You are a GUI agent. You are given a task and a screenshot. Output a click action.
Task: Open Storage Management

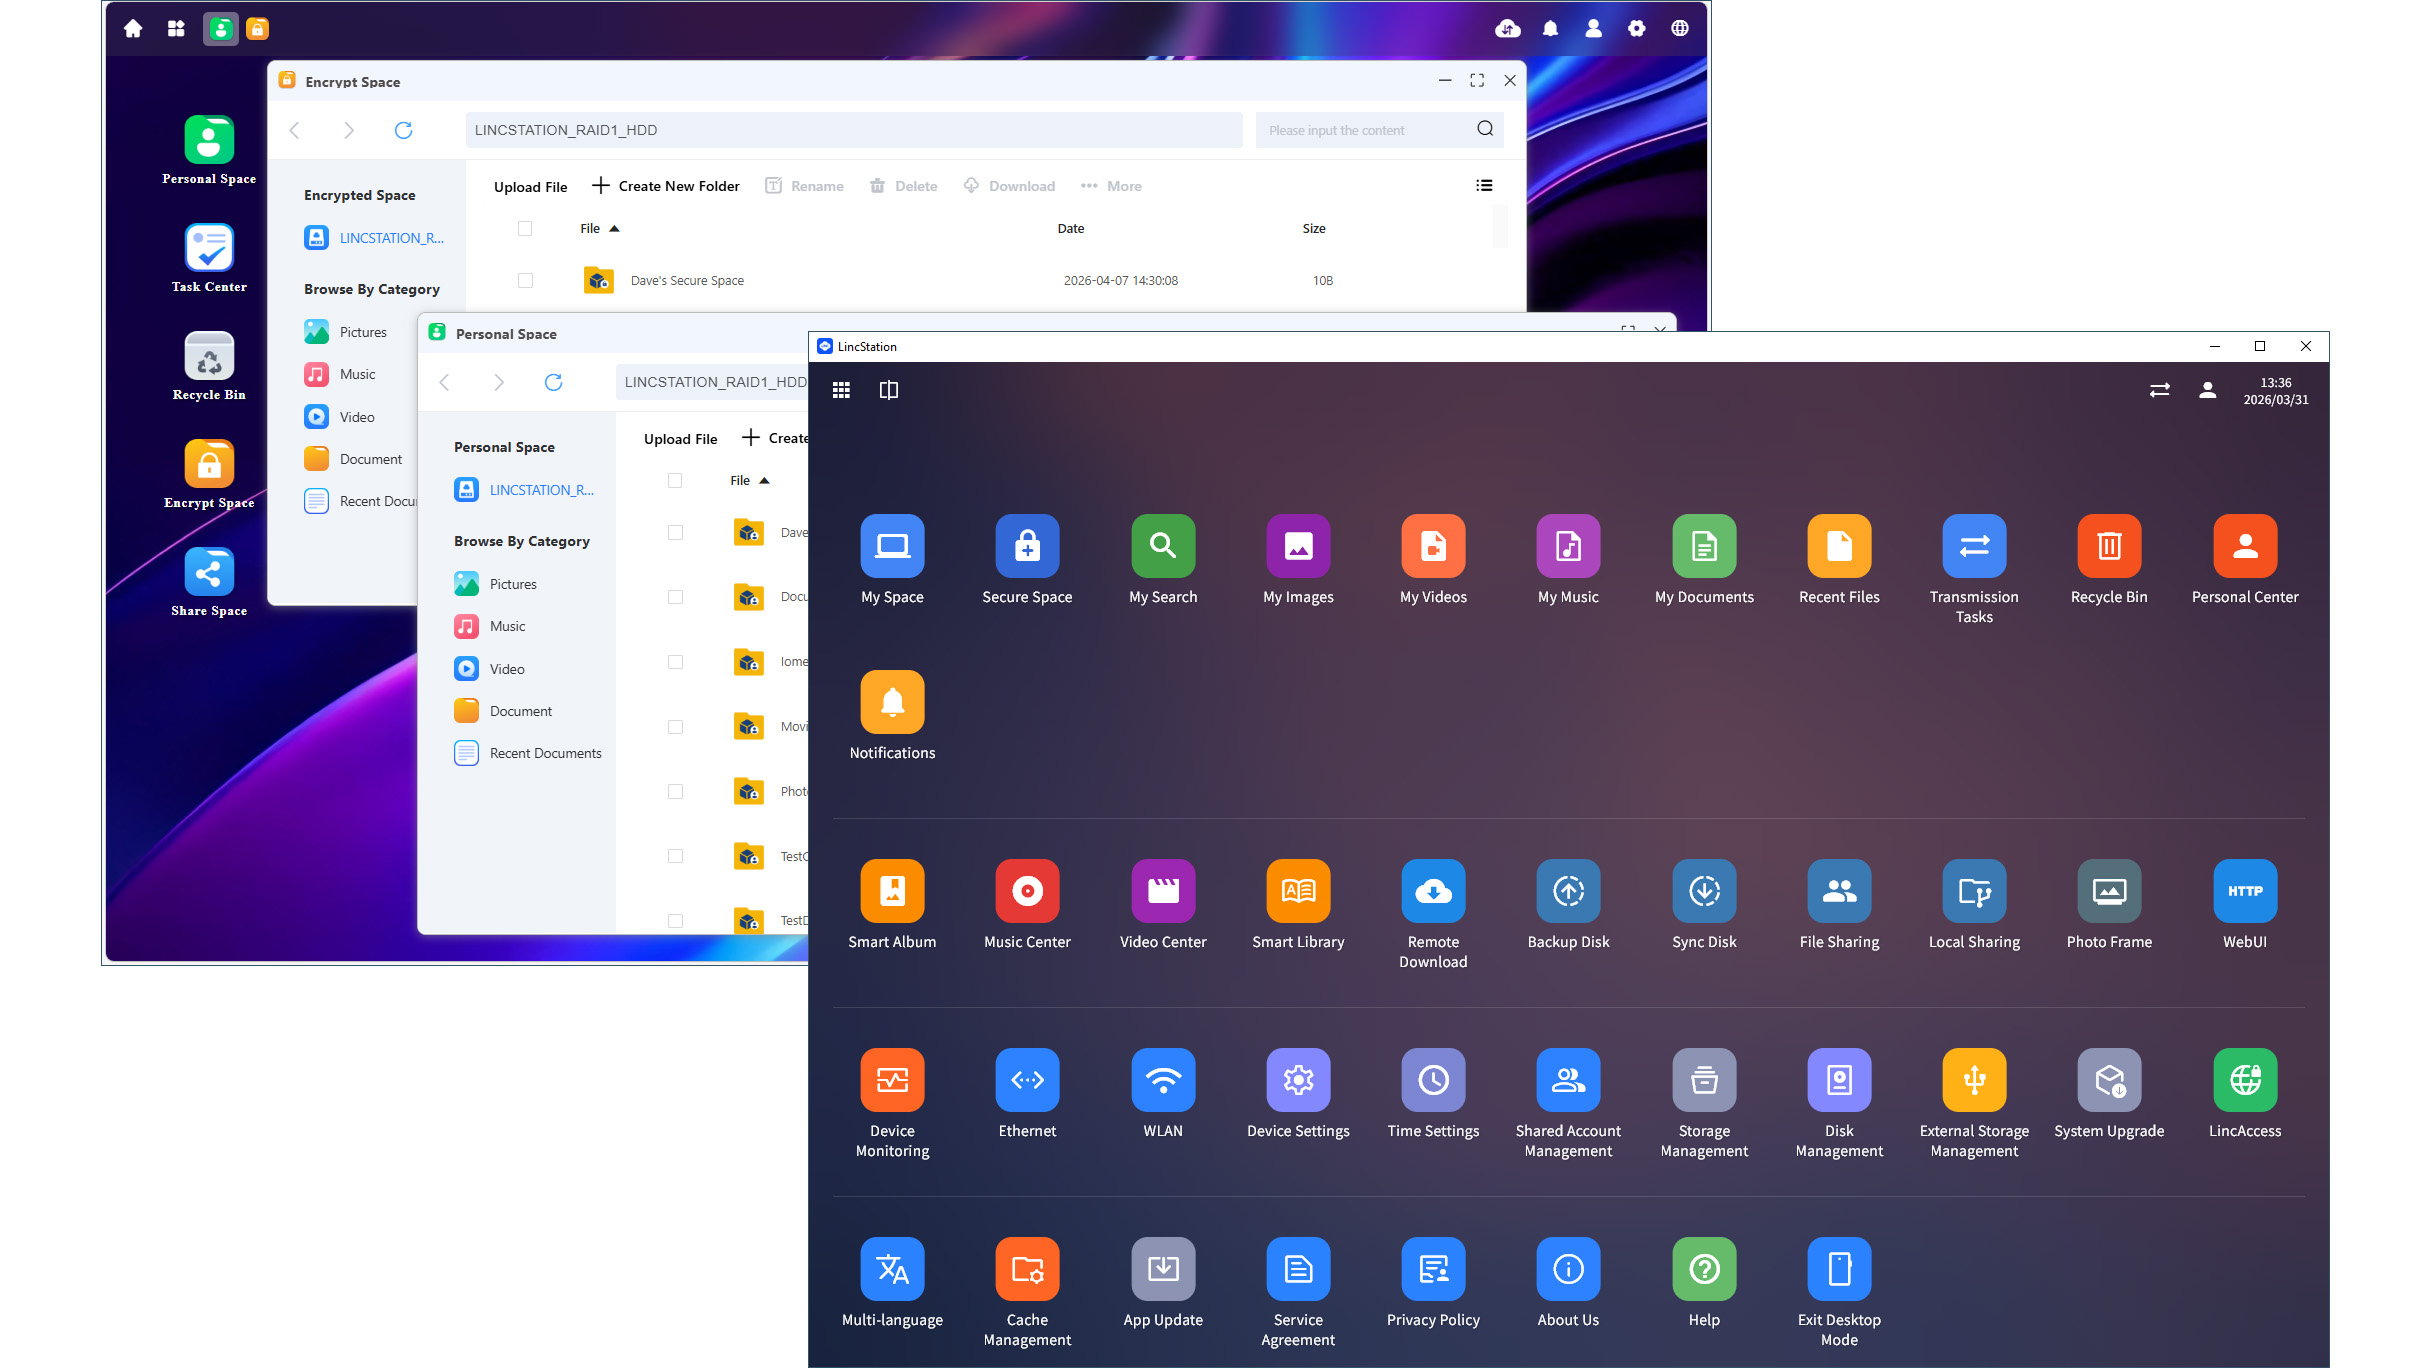pos(1704,1080)
